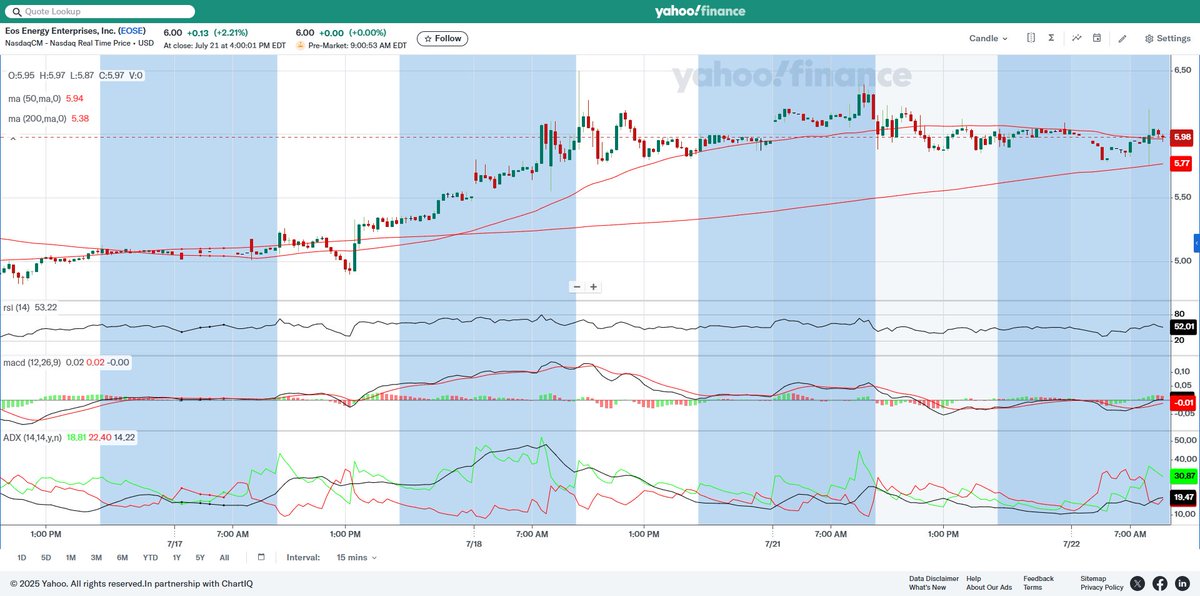Visit Yahoo Finance Facebook page
1200x596 pixels.
point(1160,583)
